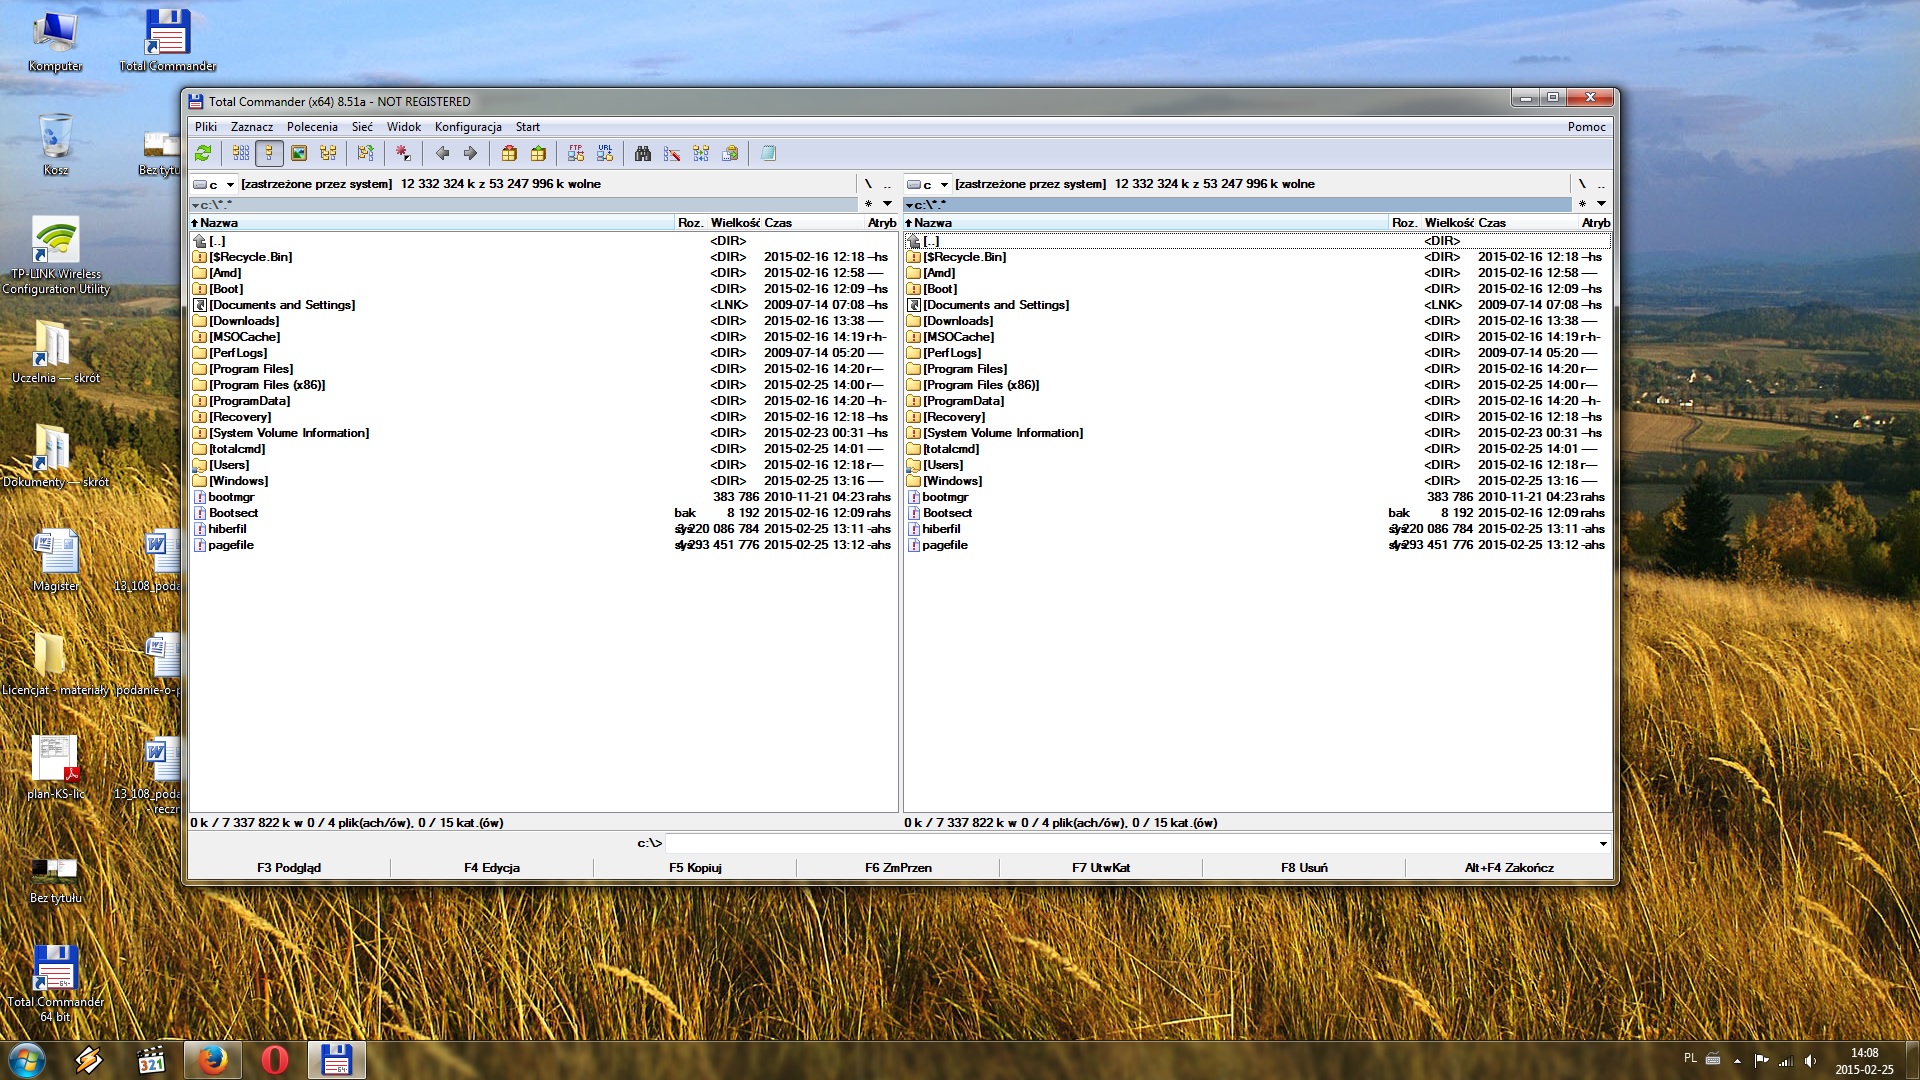This screenshot has height=1080, width=1920.
Task: Click the Unpack files toolbar icon
Action: [x=538, y=153]
